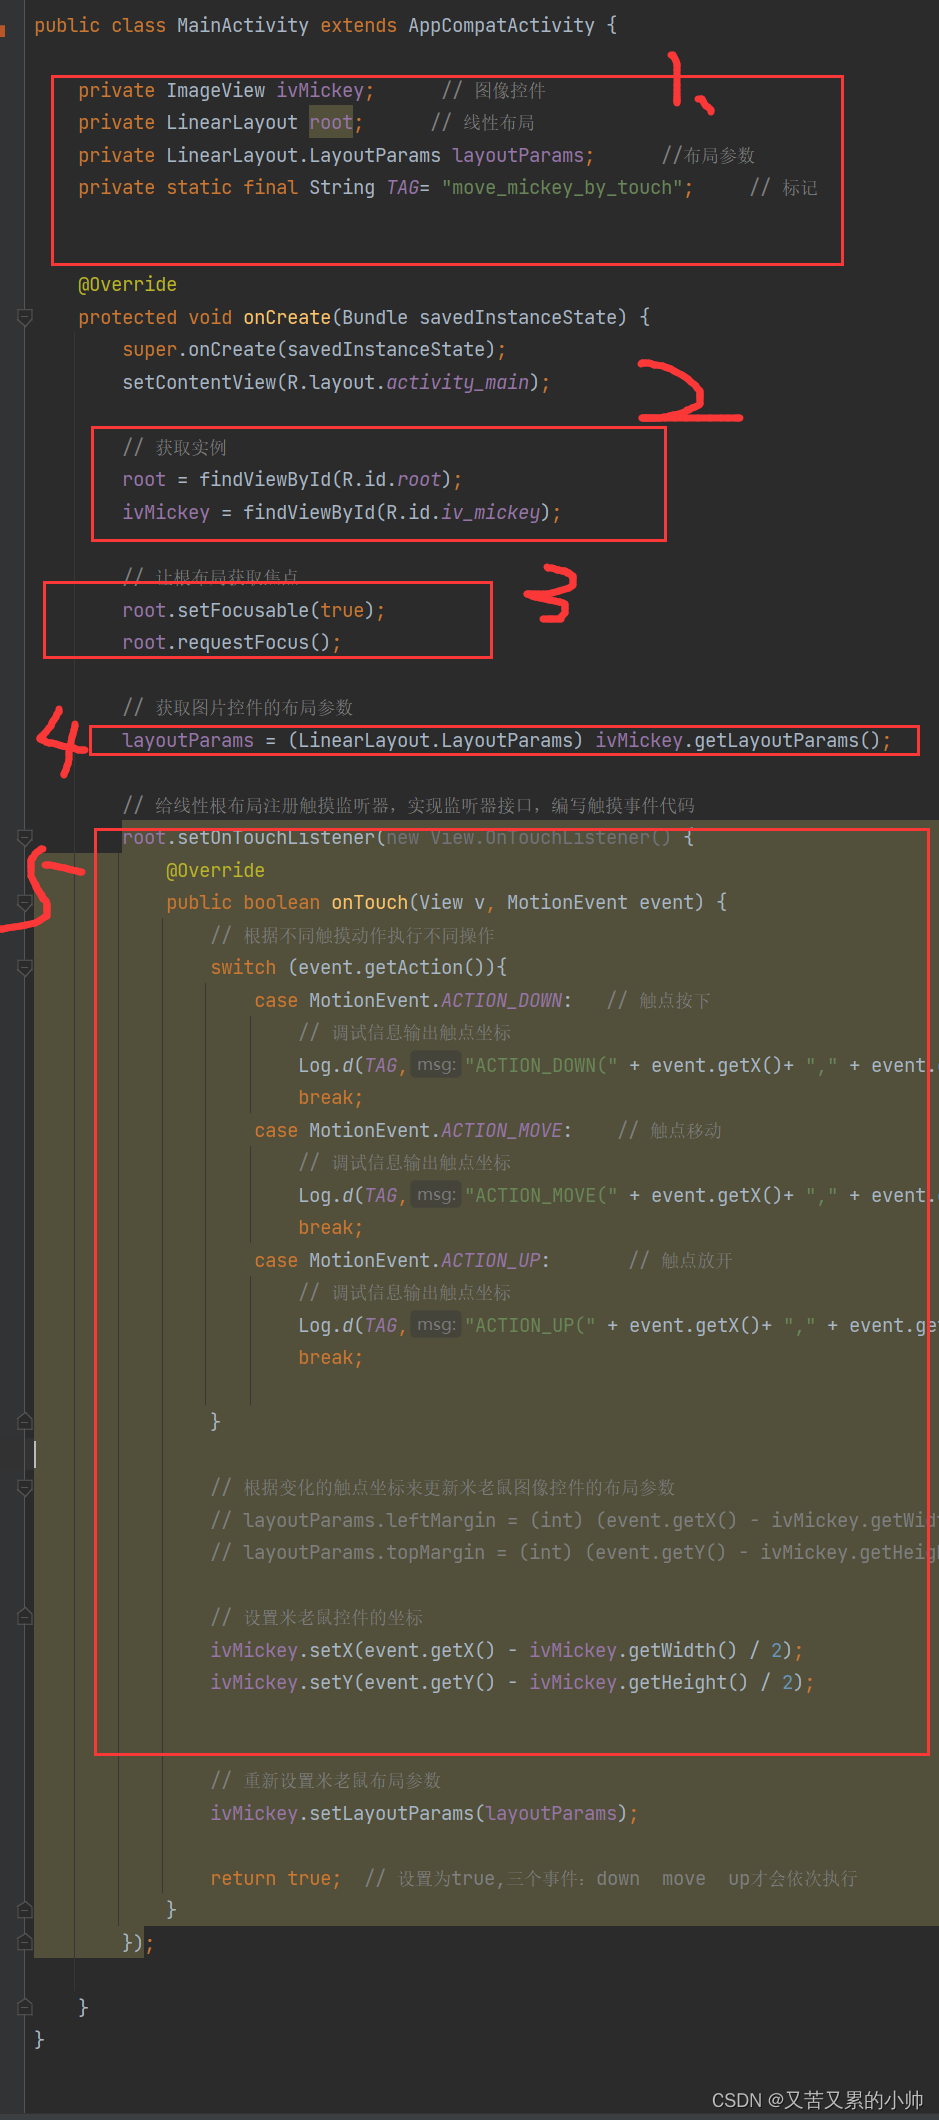
Task: Click the ACTION_MOVE case constant
Action: tap(501, 1131)
